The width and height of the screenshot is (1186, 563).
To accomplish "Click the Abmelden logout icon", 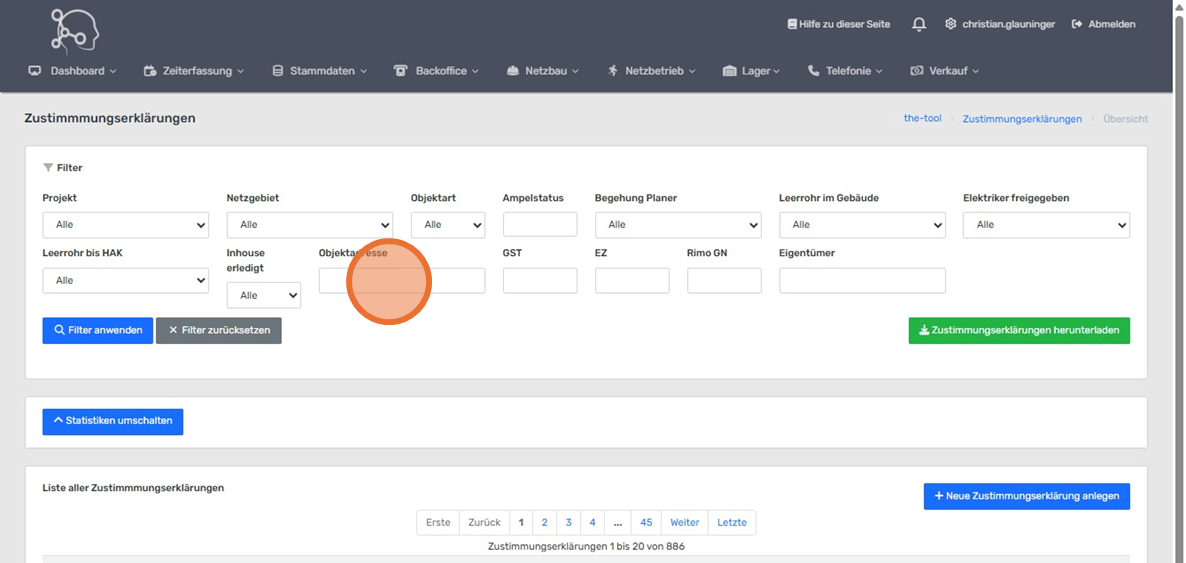I will [1077, 24].
